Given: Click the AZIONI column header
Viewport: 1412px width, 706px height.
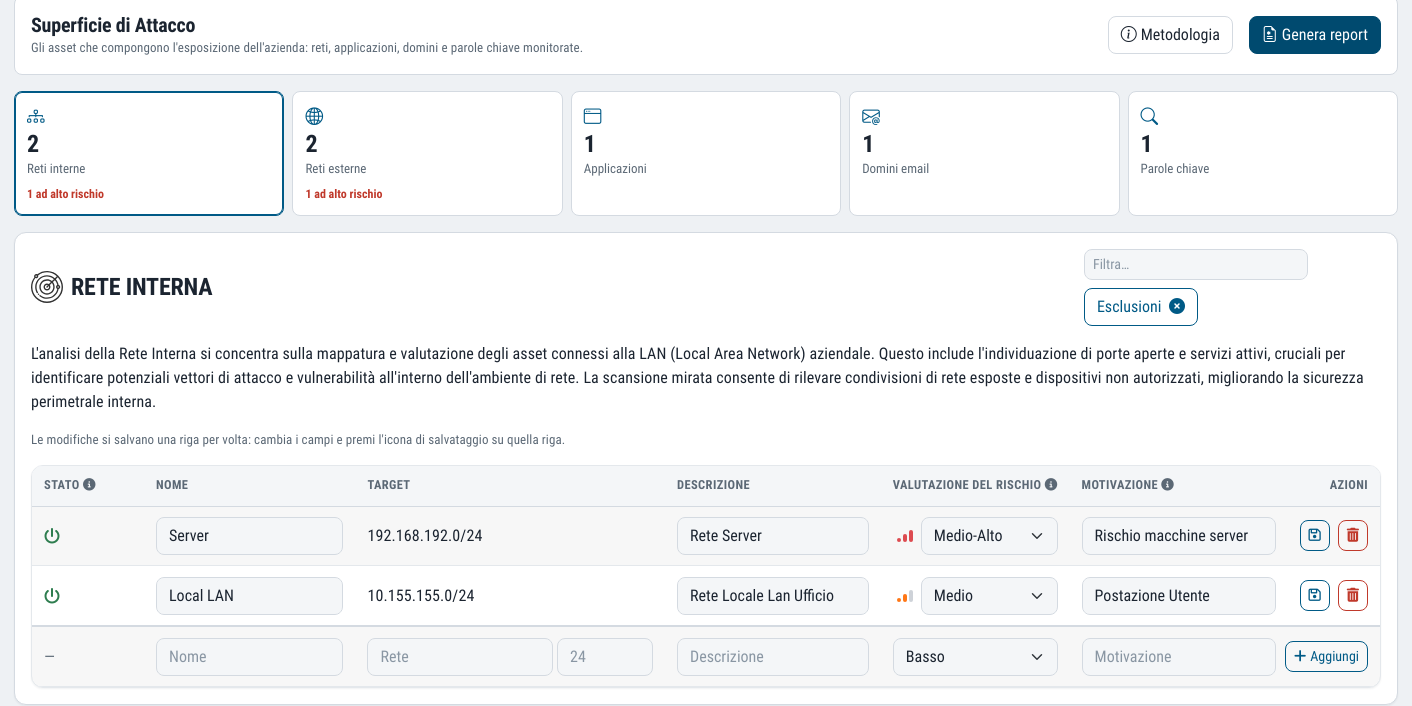Looking at the screenshot, I should tap(1348, 485).
